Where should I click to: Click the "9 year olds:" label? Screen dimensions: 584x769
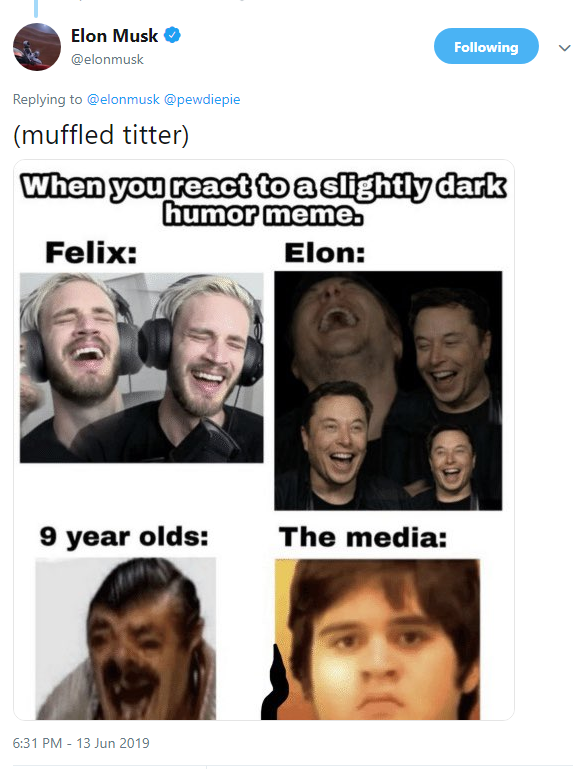(124, 537)
